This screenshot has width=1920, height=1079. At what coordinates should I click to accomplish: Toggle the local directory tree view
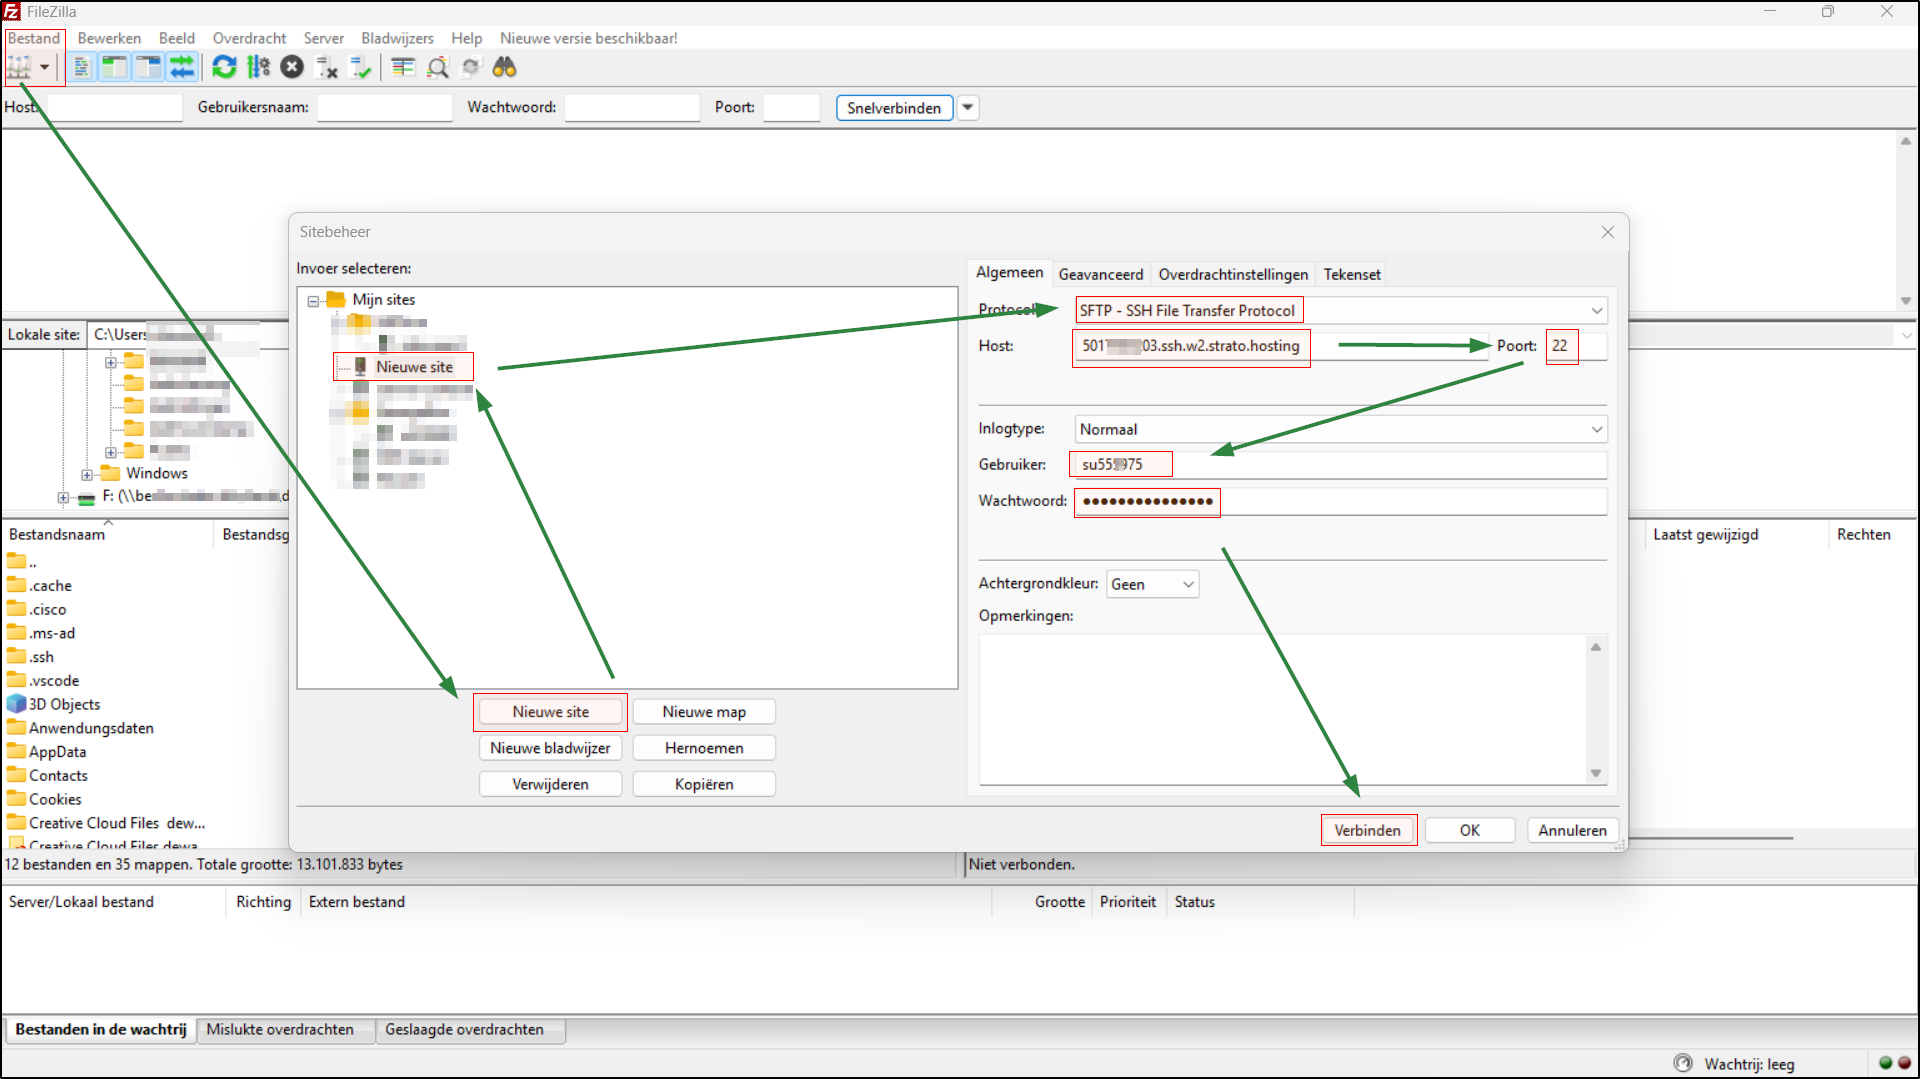[114, 67]
